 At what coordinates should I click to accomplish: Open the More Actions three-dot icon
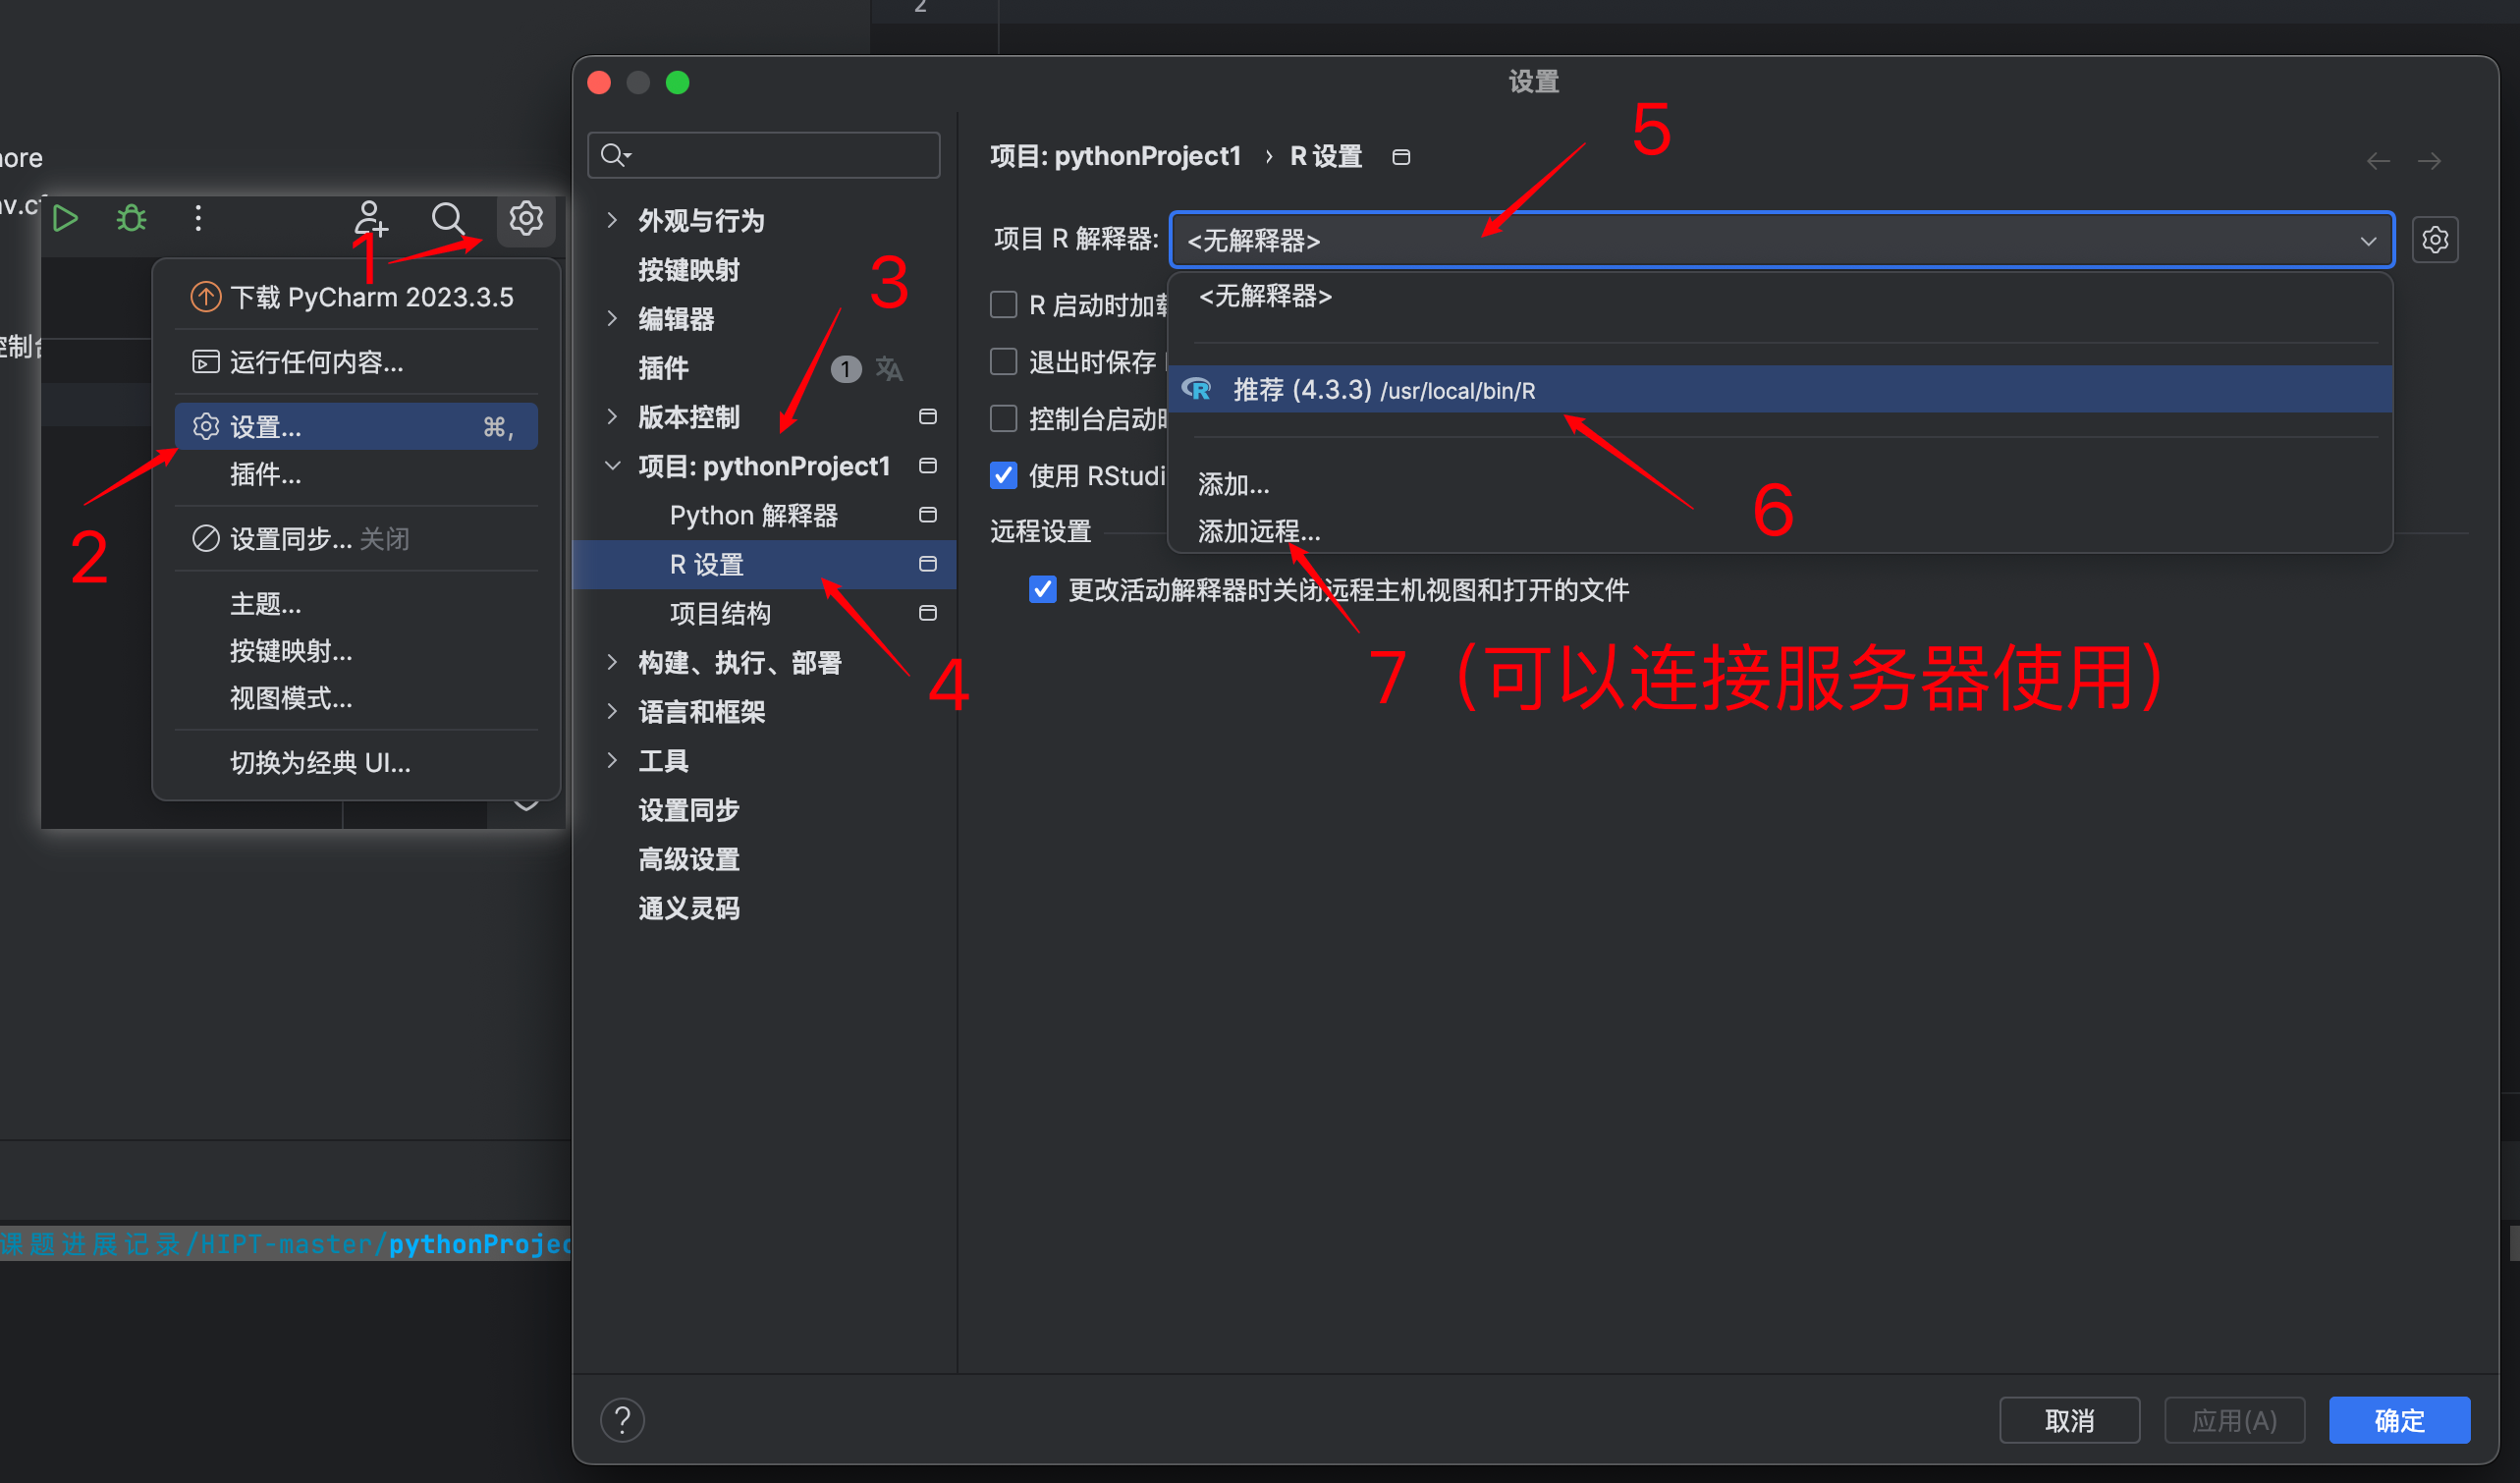[x=198, y=218]
